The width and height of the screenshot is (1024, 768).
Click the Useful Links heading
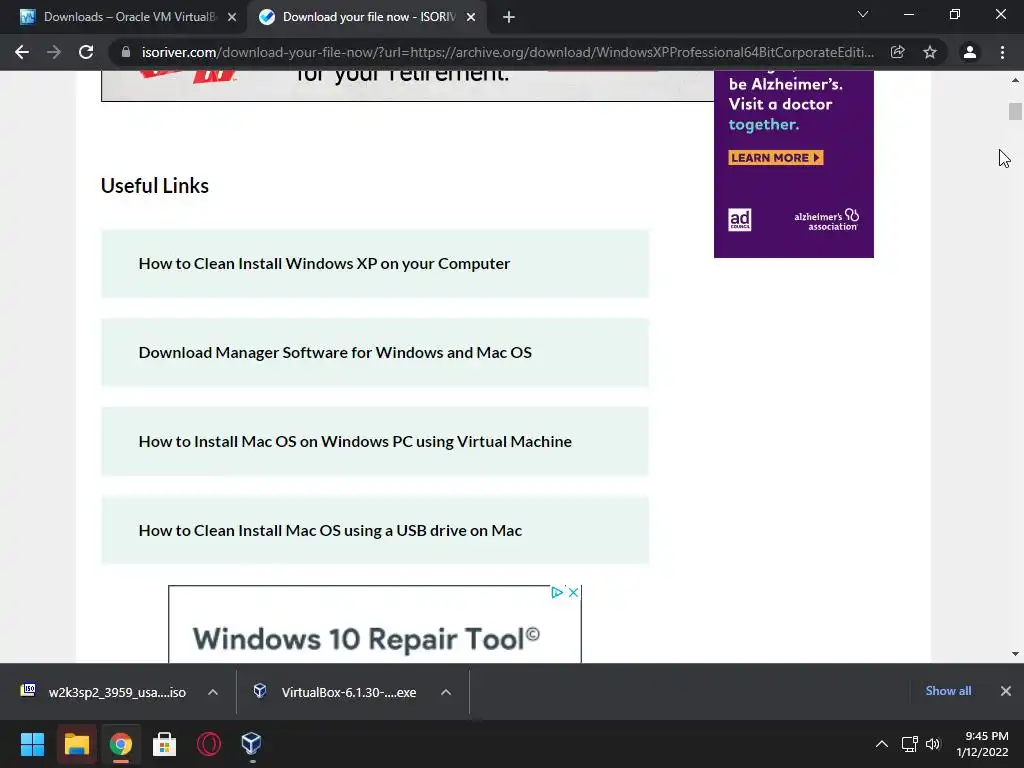155,186
